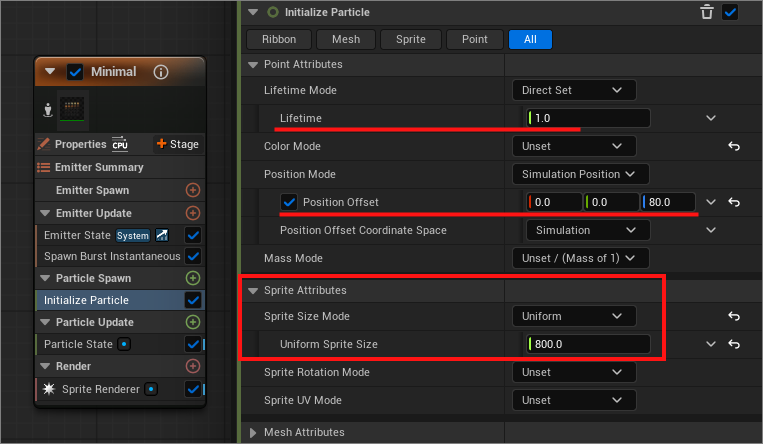
Task: Expand the Mesh Attributes section
Action: (x=252, y=432)
